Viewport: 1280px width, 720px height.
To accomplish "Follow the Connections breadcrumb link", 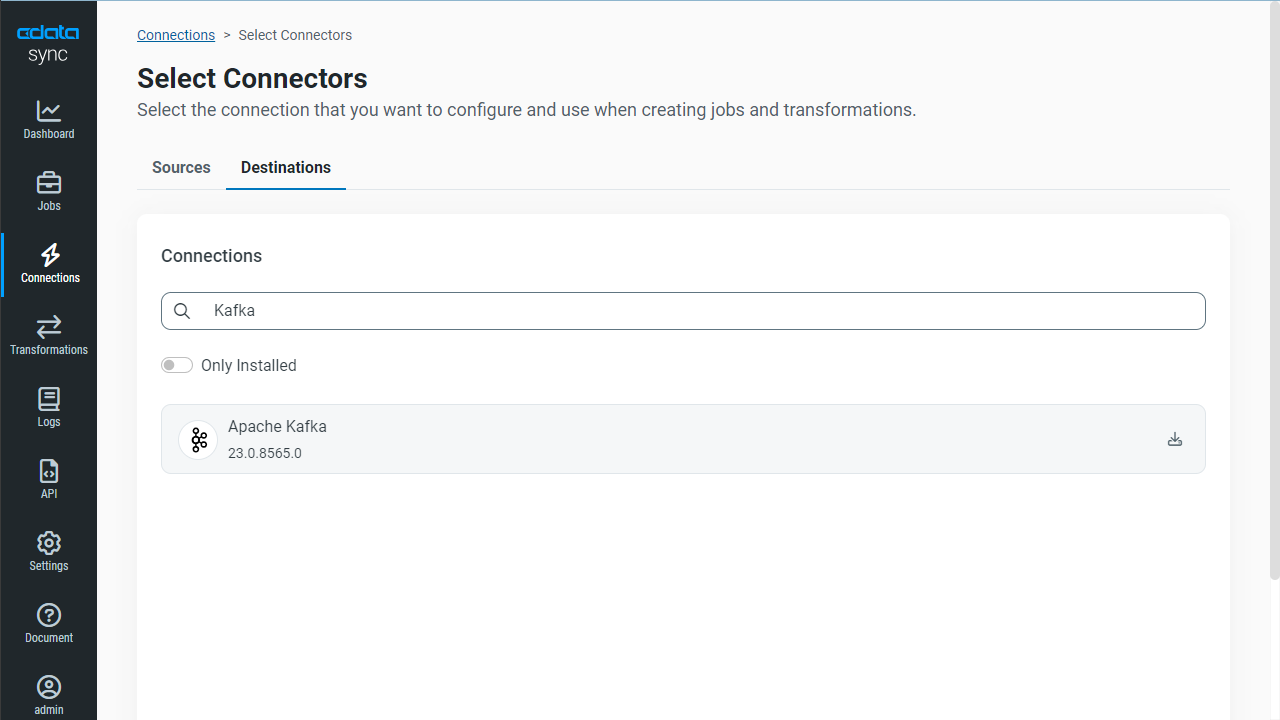I will point(176,35).
